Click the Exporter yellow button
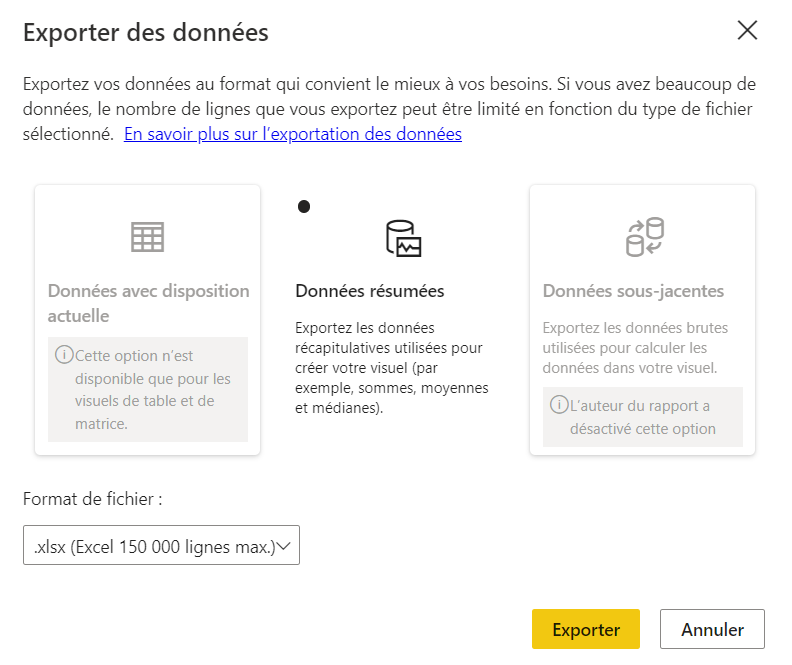792x665 pixels. pos(586,629)
